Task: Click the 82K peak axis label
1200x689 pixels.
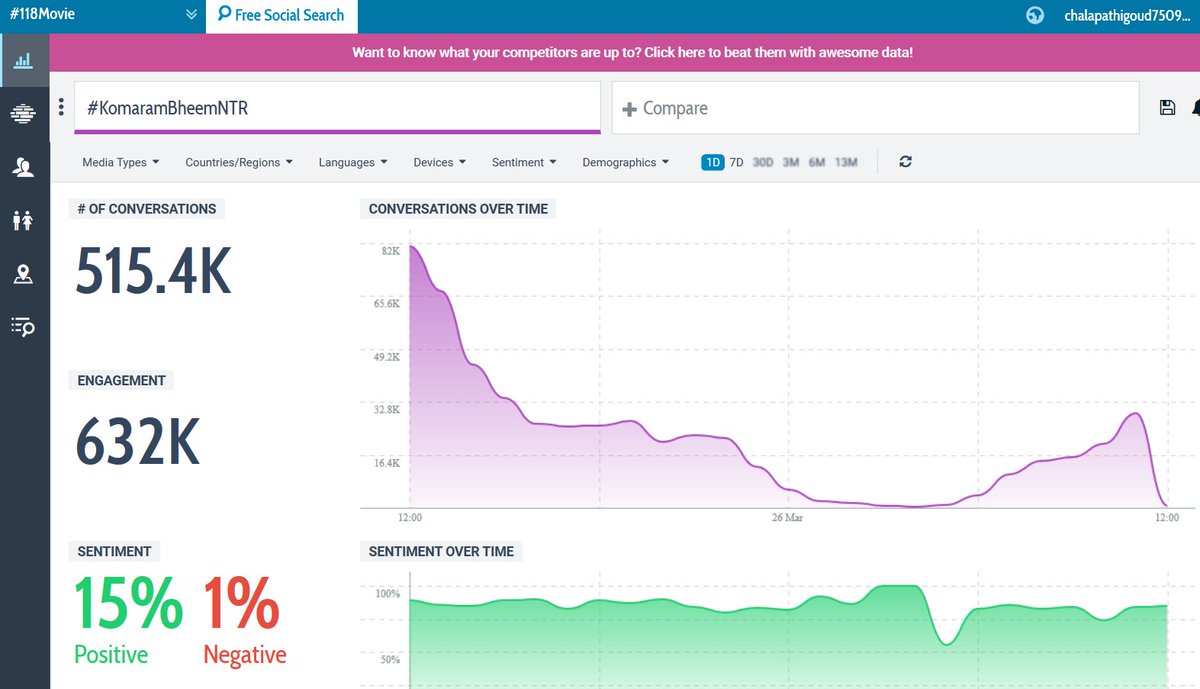Action: coord(391,251)
